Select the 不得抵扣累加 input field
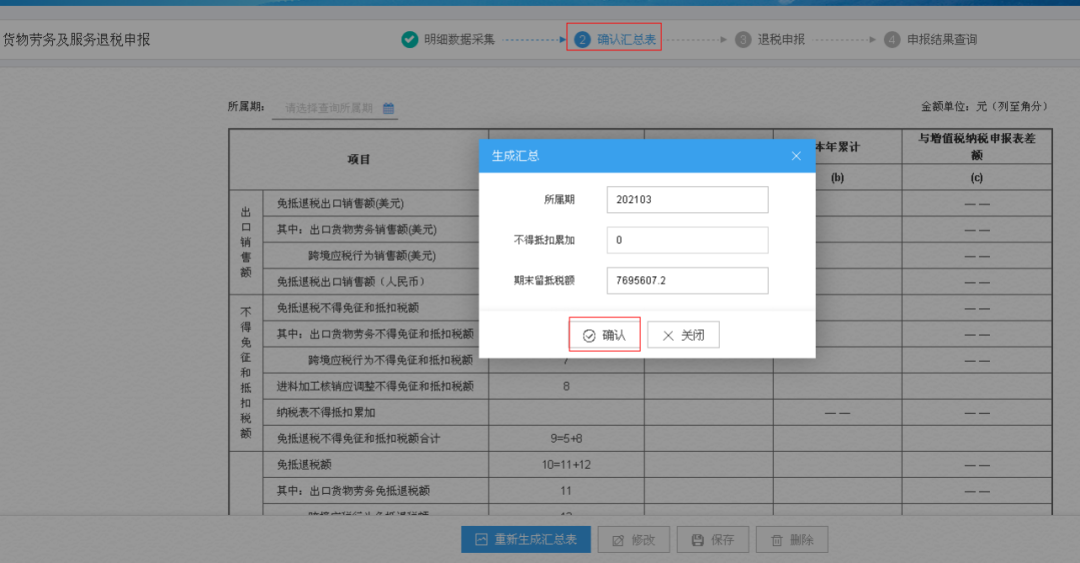 tap(687, 240)
